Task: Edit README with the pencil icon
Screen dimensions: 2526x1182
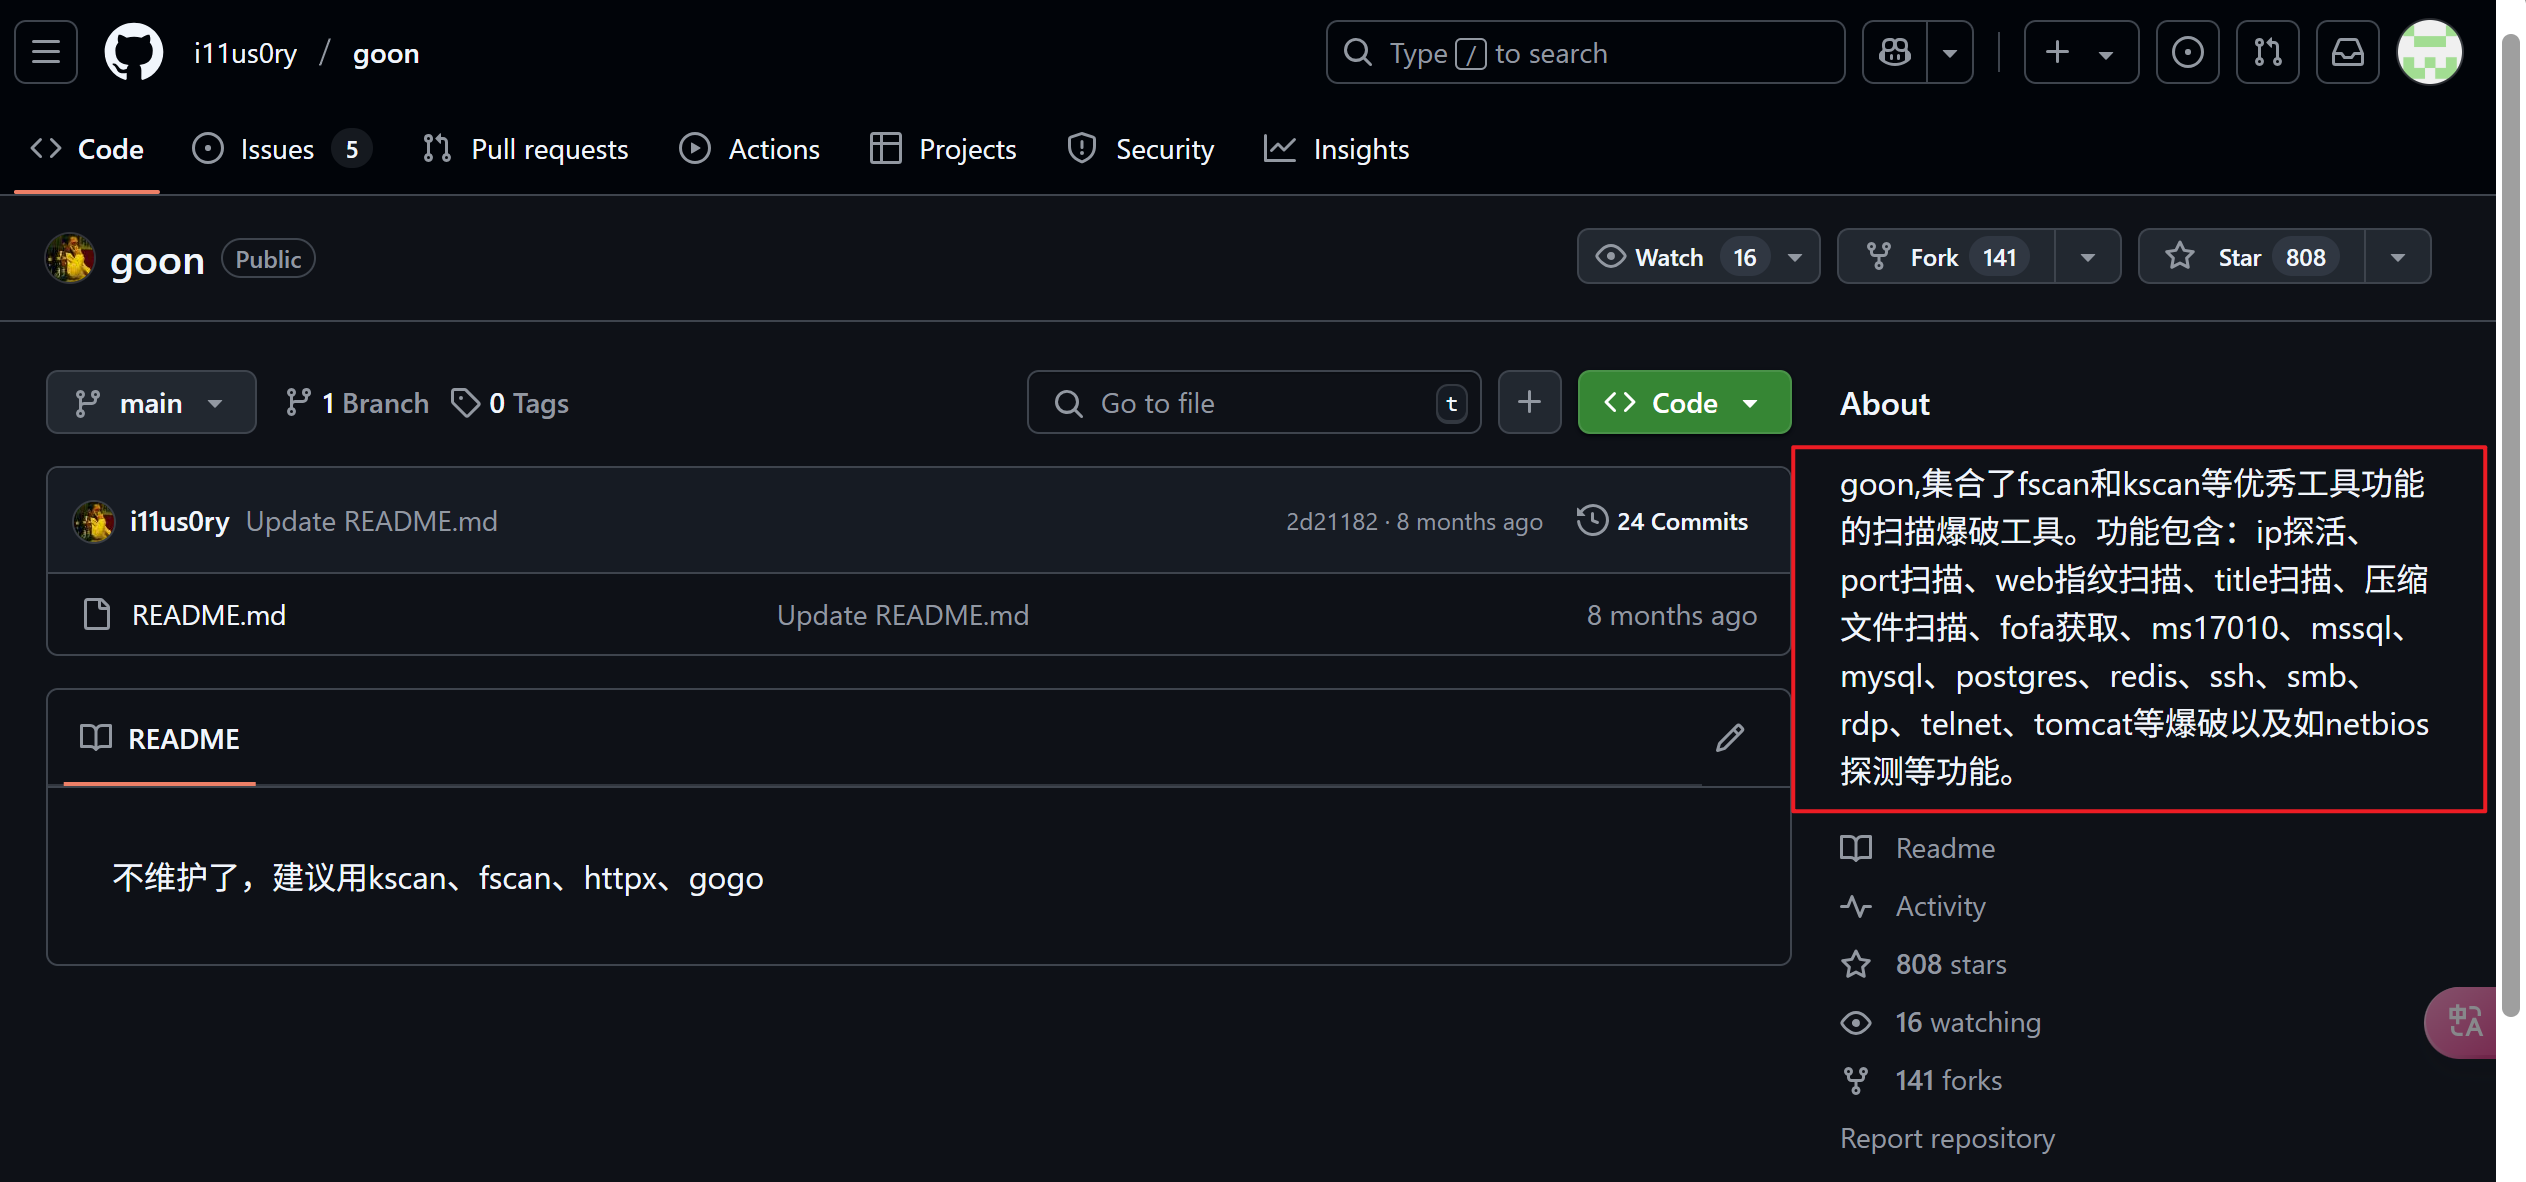Action: click(x=1730, y=738)
